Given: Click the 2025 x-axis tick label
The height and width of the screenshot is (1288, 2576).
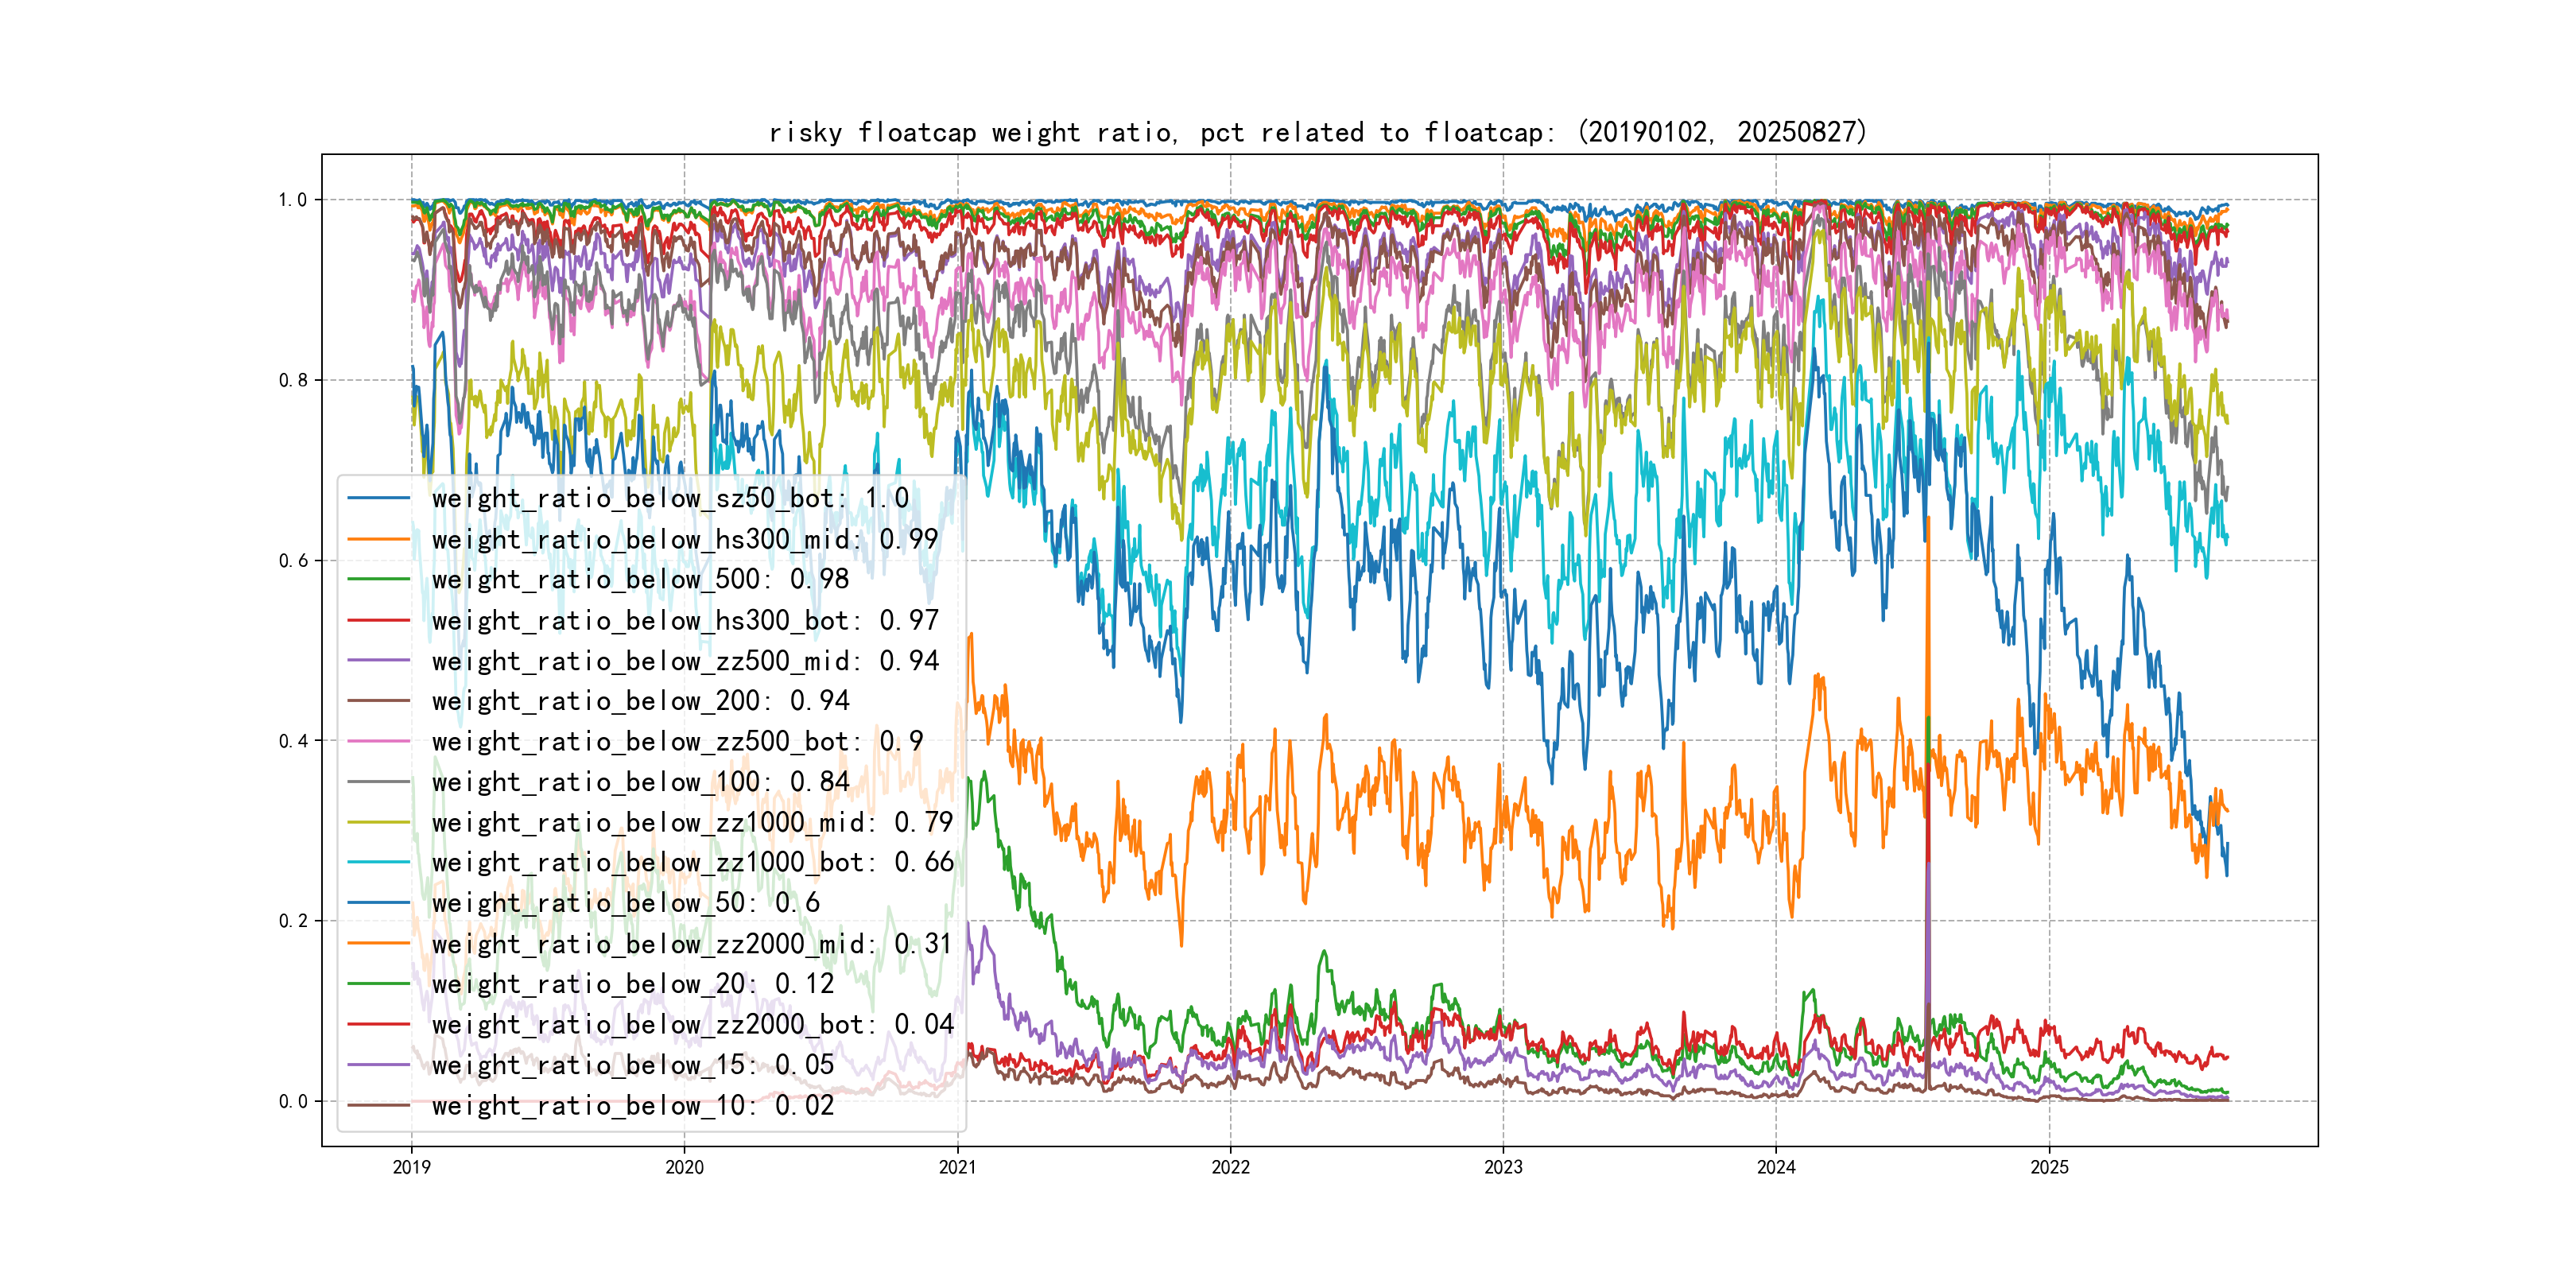Looking at the screenshot, I should [2049, 1167].
